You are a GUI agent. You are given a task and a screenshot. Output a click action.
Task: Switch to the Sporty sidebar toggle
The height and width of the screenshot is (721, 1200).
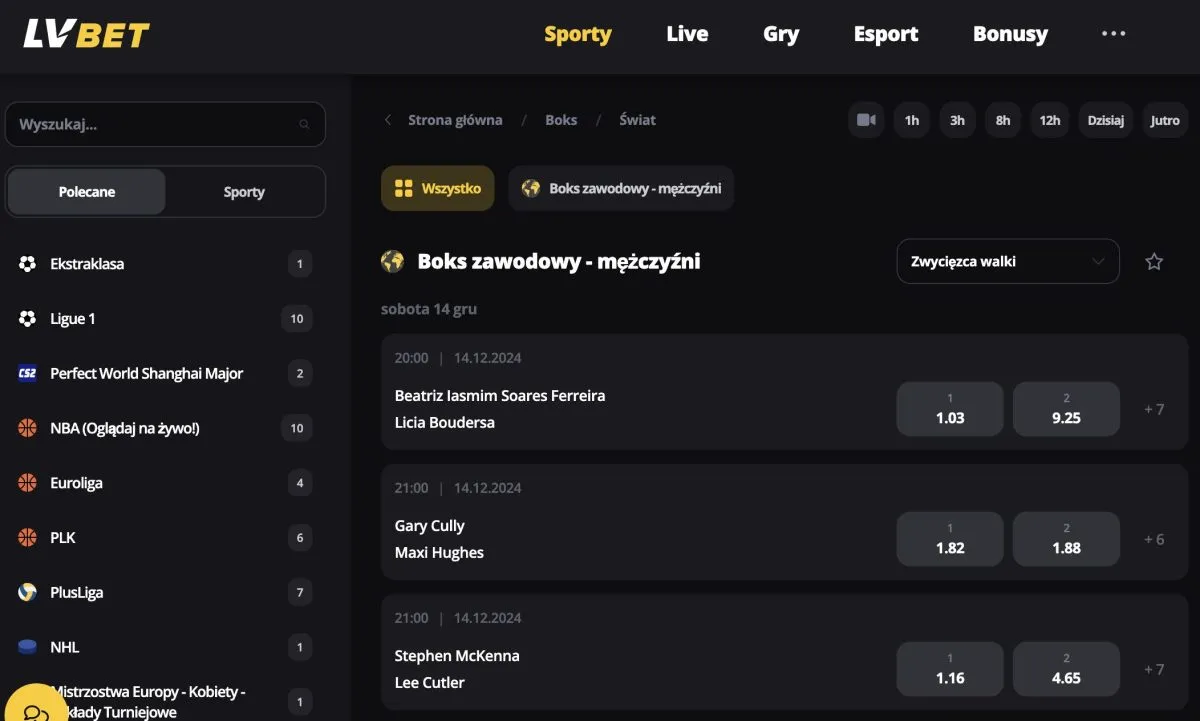[x=244, y=192]
